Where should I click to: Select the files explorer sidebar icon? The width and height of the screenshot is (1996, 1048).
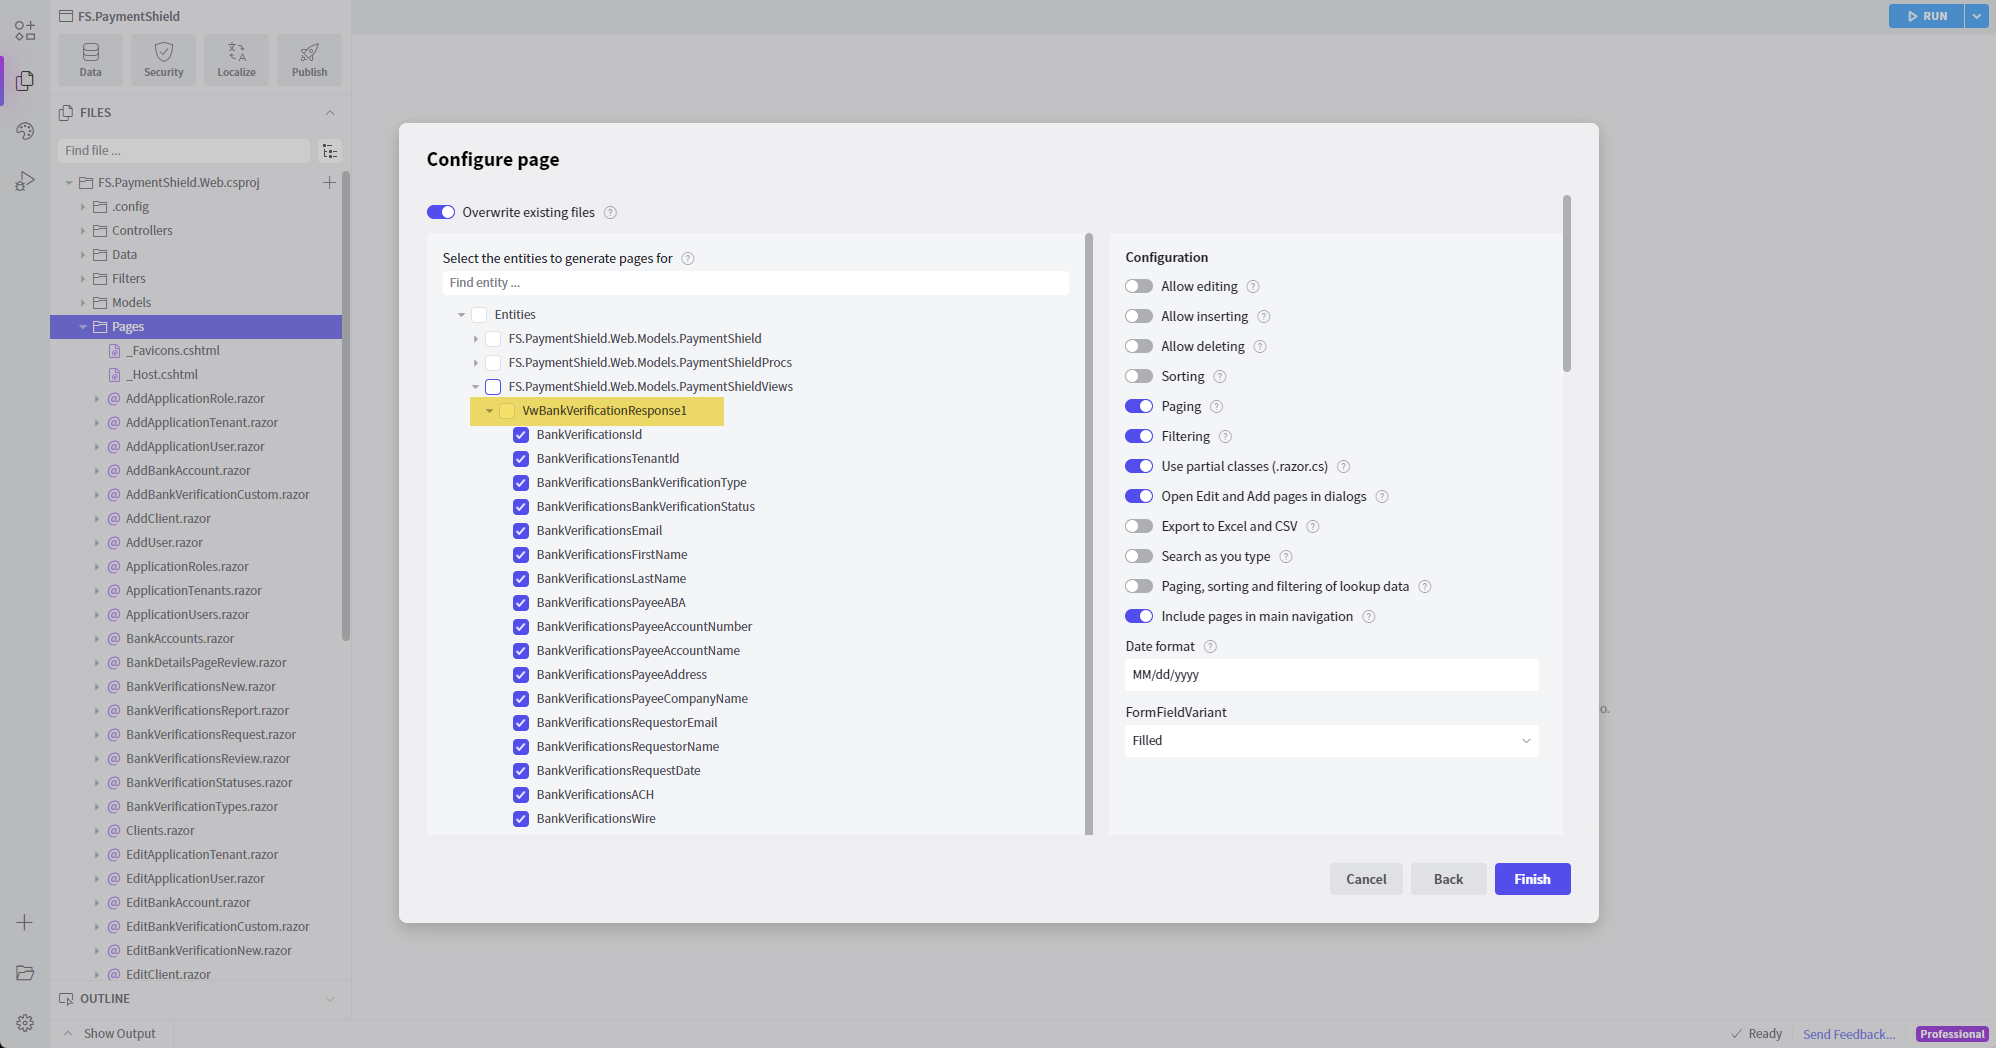coord(25,81)
